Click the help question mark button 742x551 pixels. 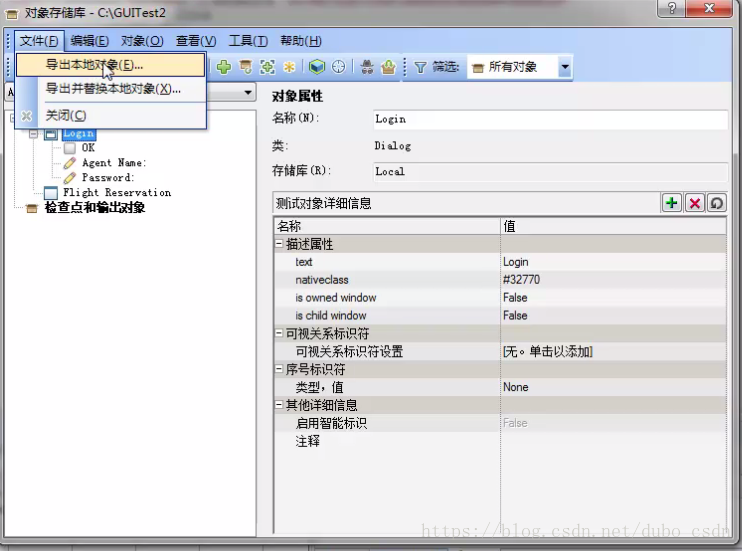click(671, 8)
